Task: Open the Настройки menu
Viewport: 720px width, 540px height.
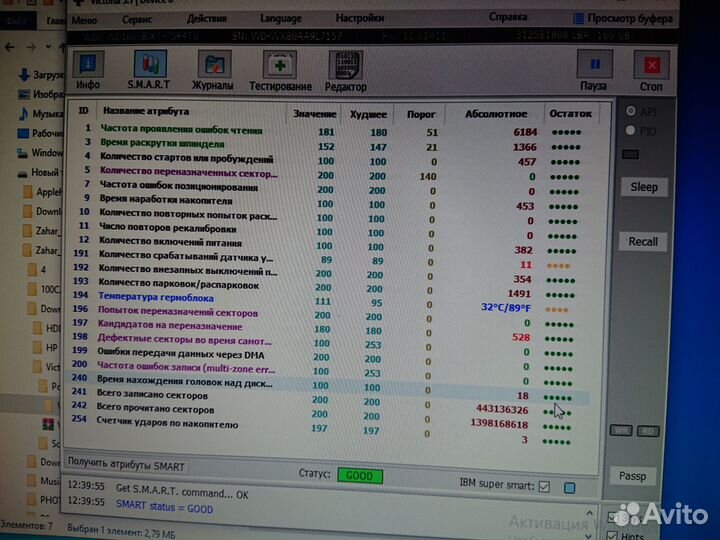Action: coord(359,18)
